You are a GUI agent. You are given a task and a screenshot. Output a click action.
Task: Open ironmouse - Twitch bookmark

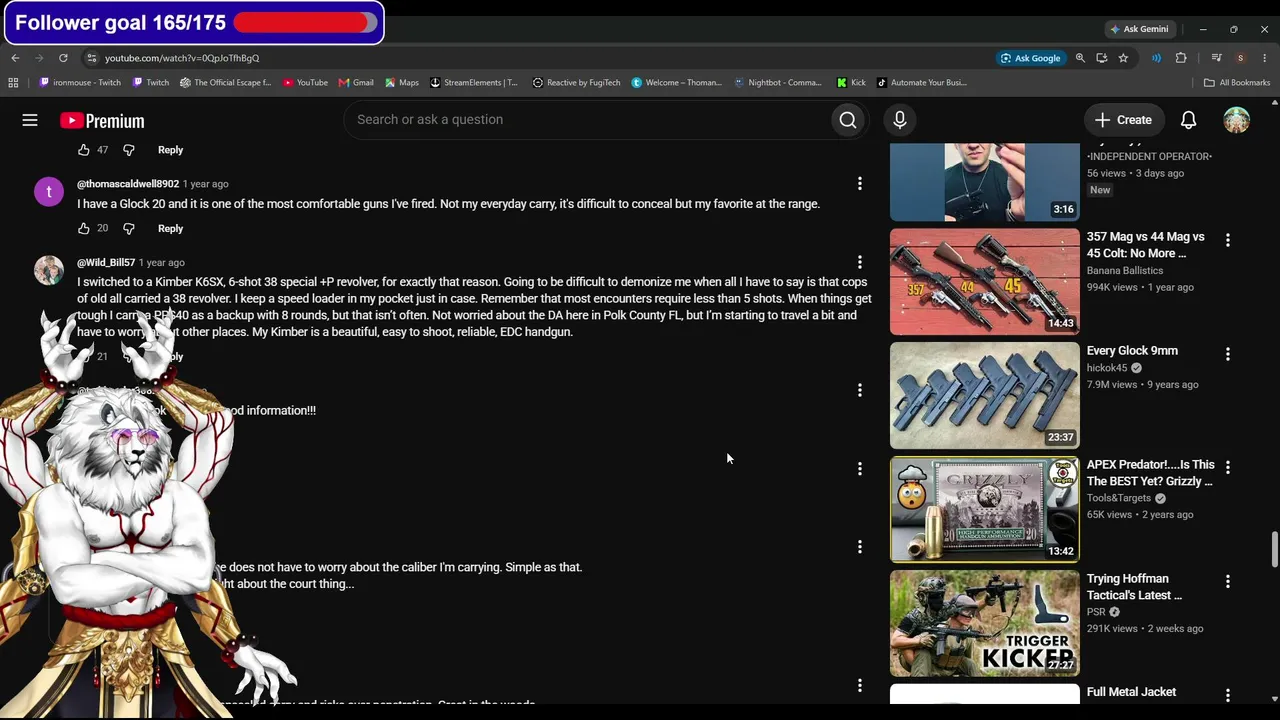coord(80,83)
